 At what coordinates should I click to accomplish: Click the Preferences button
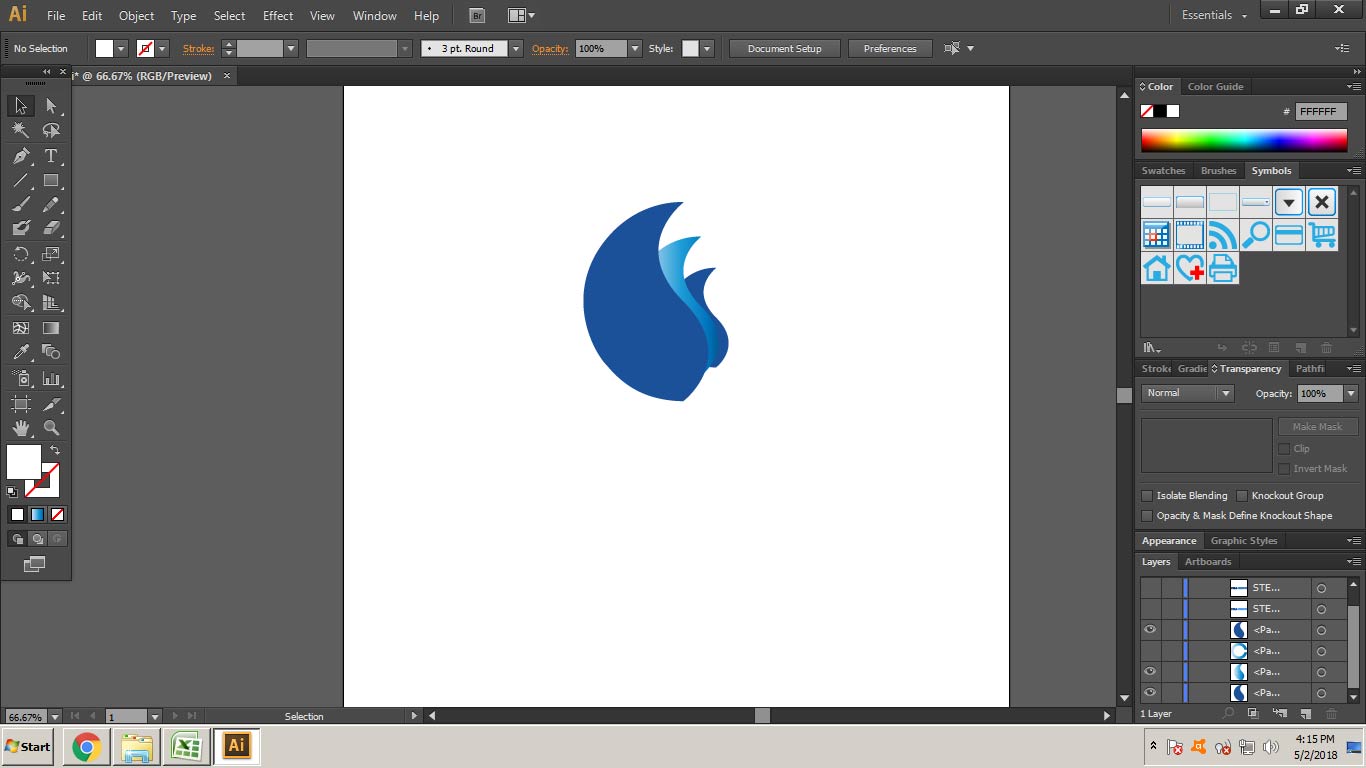890,48
